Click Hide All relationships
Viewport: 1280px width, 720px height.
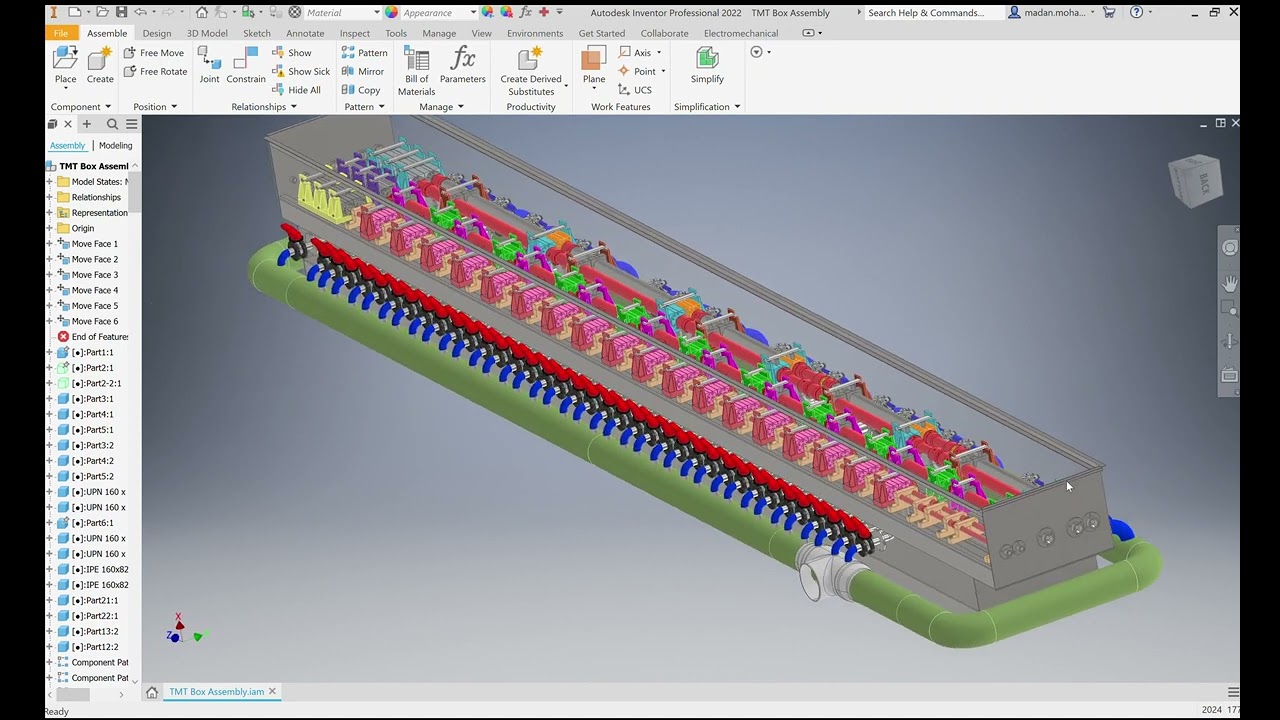(296, 90)
